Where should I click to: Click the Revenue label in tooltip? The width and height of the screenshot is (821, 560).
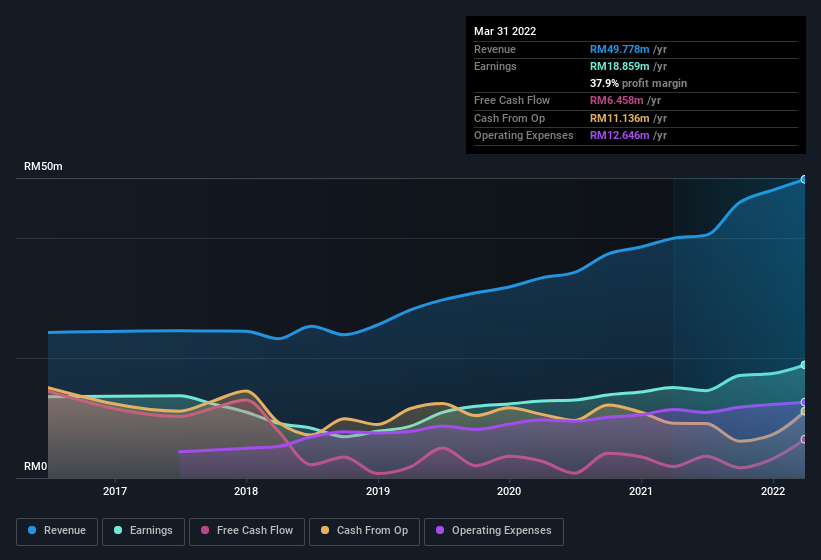(x=495, y=49)
